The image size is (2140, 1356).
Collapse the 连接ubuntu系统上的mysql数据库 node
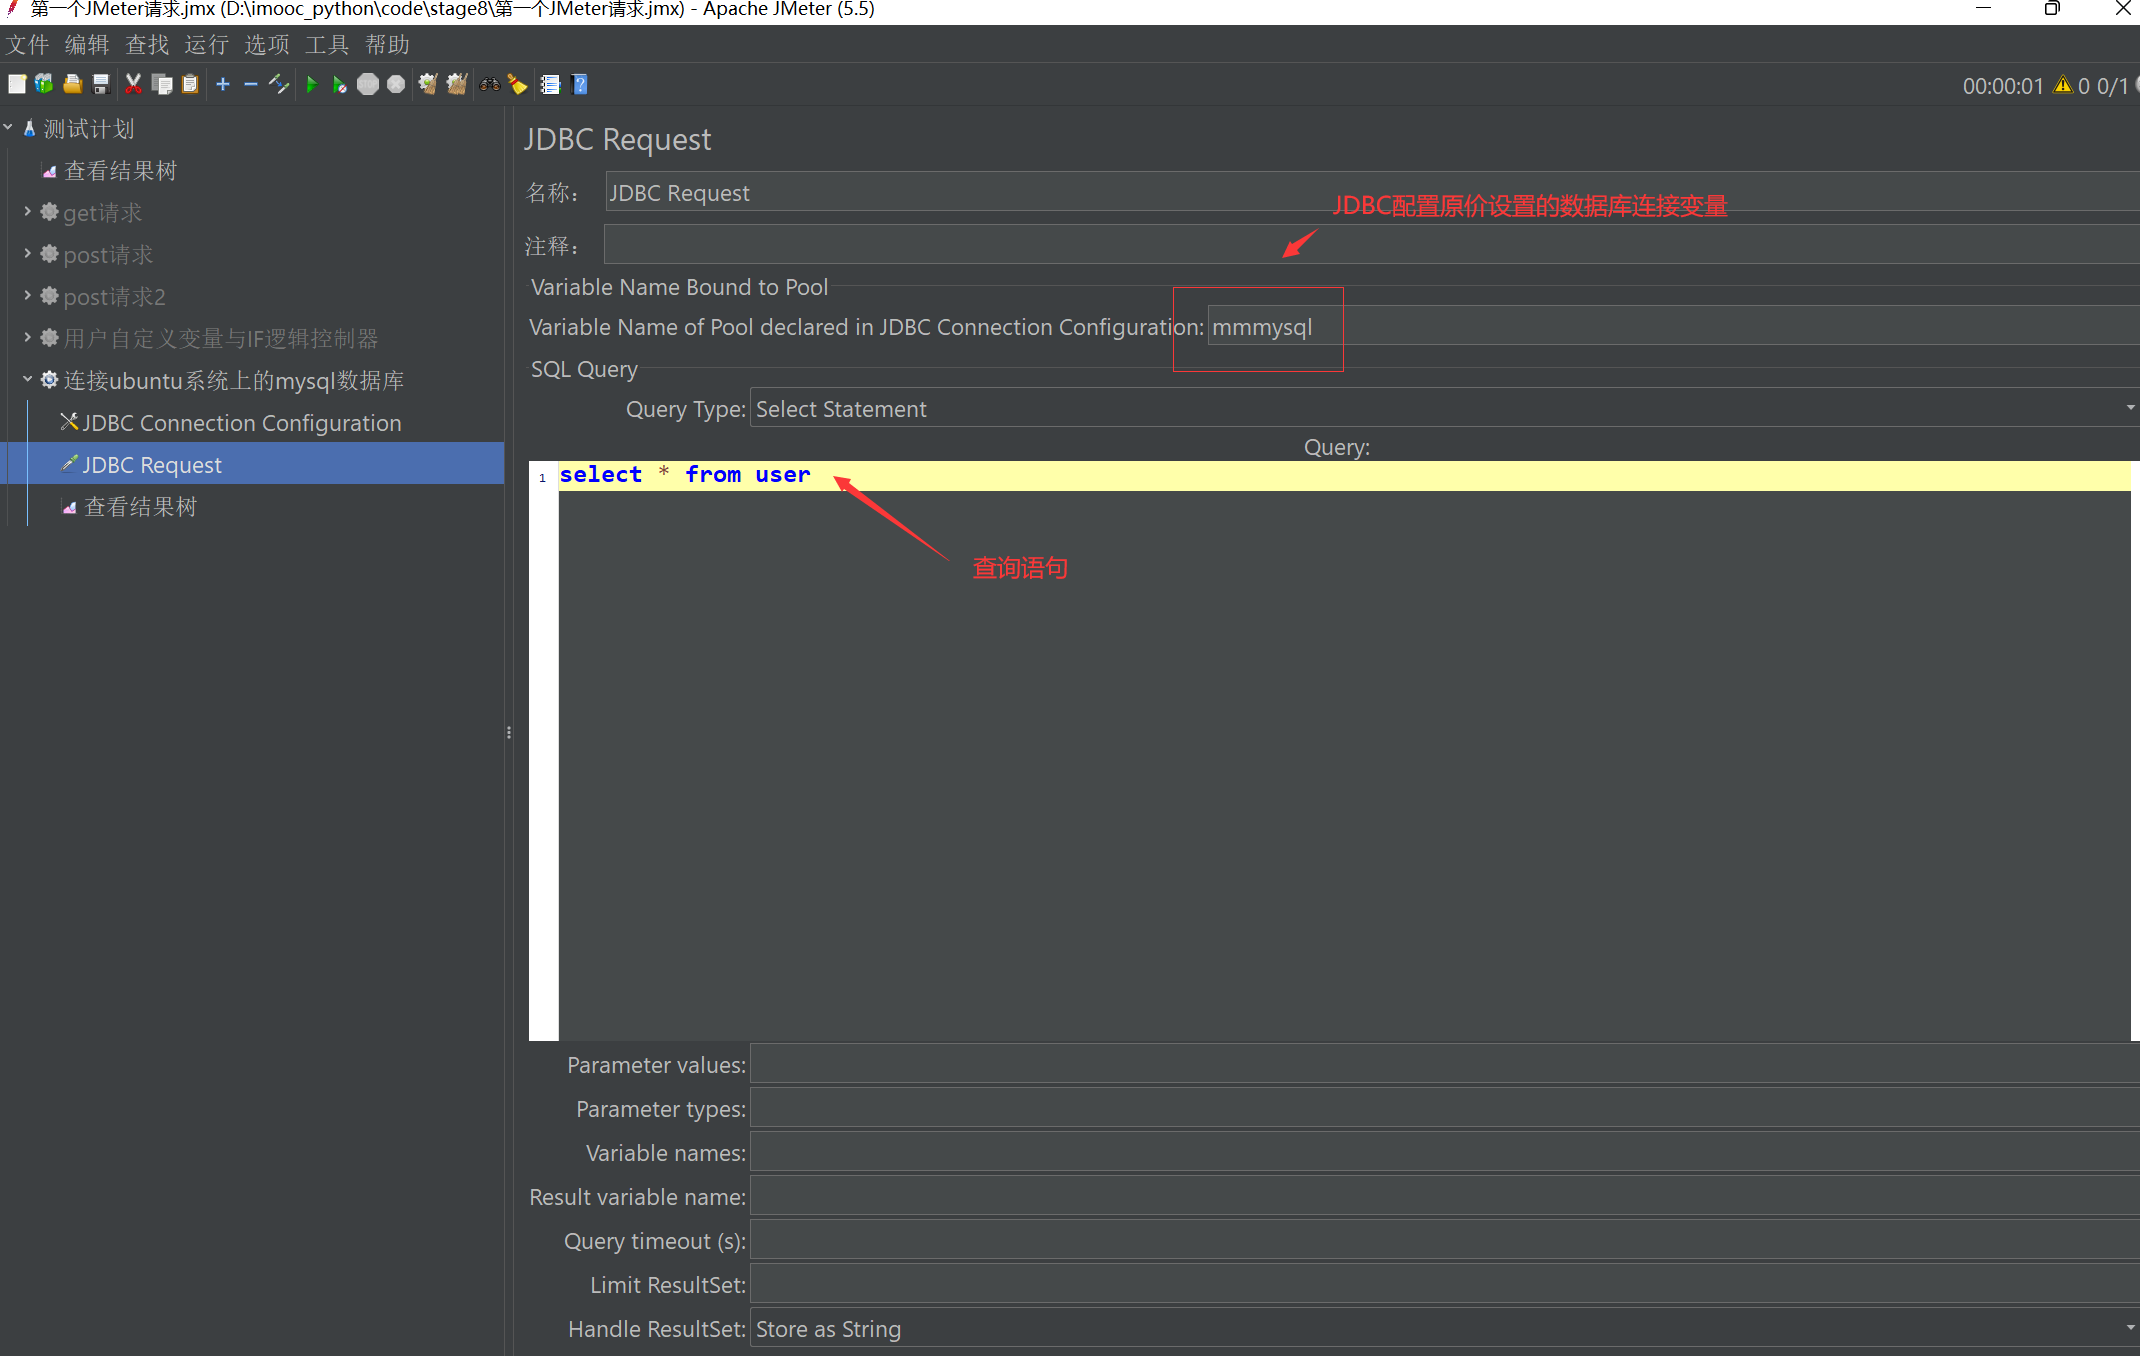(27, 380)
